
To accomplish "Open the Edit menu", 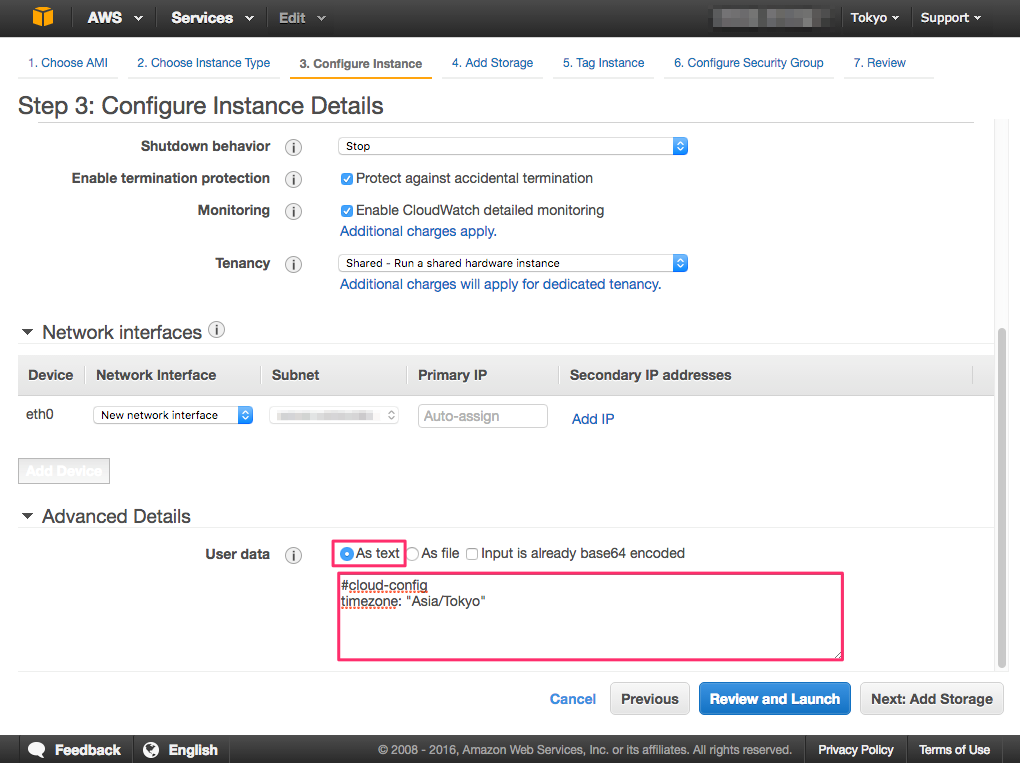I will (302, 18).
